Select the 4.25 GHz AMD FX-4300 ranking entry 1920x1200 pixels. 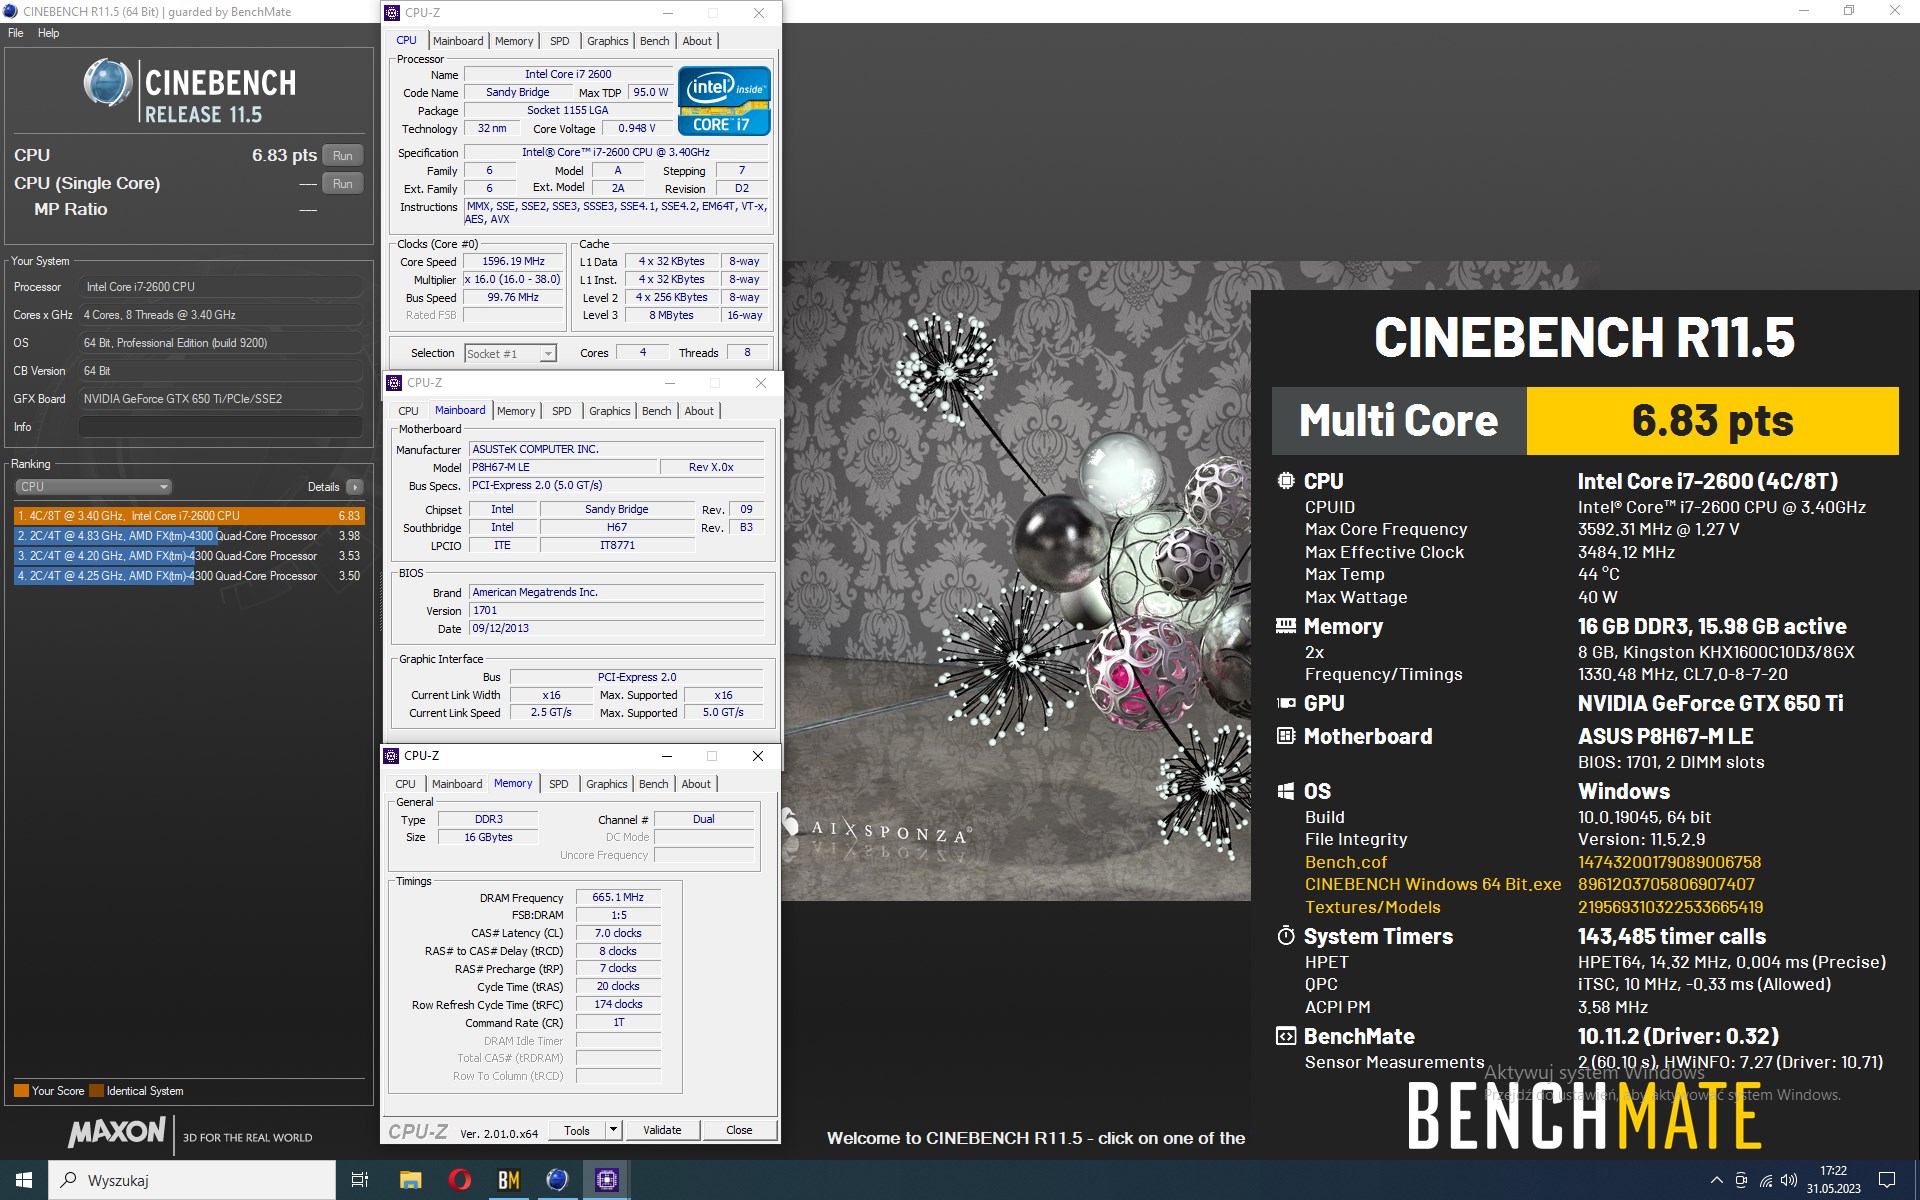click(x=189, y=576)
